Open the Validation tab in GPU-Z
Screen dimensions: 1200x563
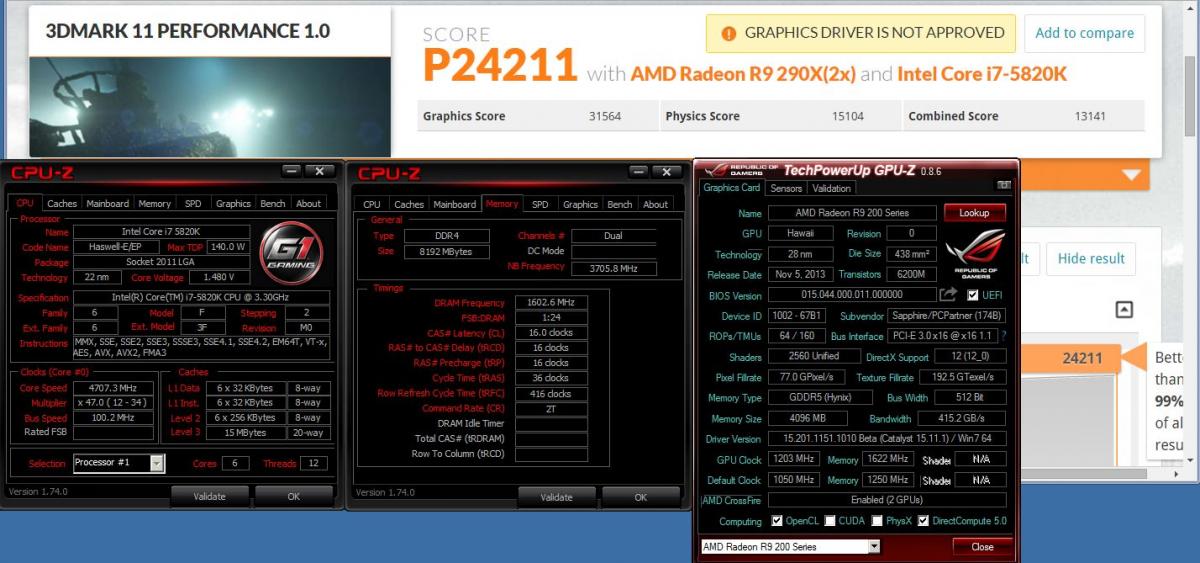pyautogui.click(x=831, y=188)
